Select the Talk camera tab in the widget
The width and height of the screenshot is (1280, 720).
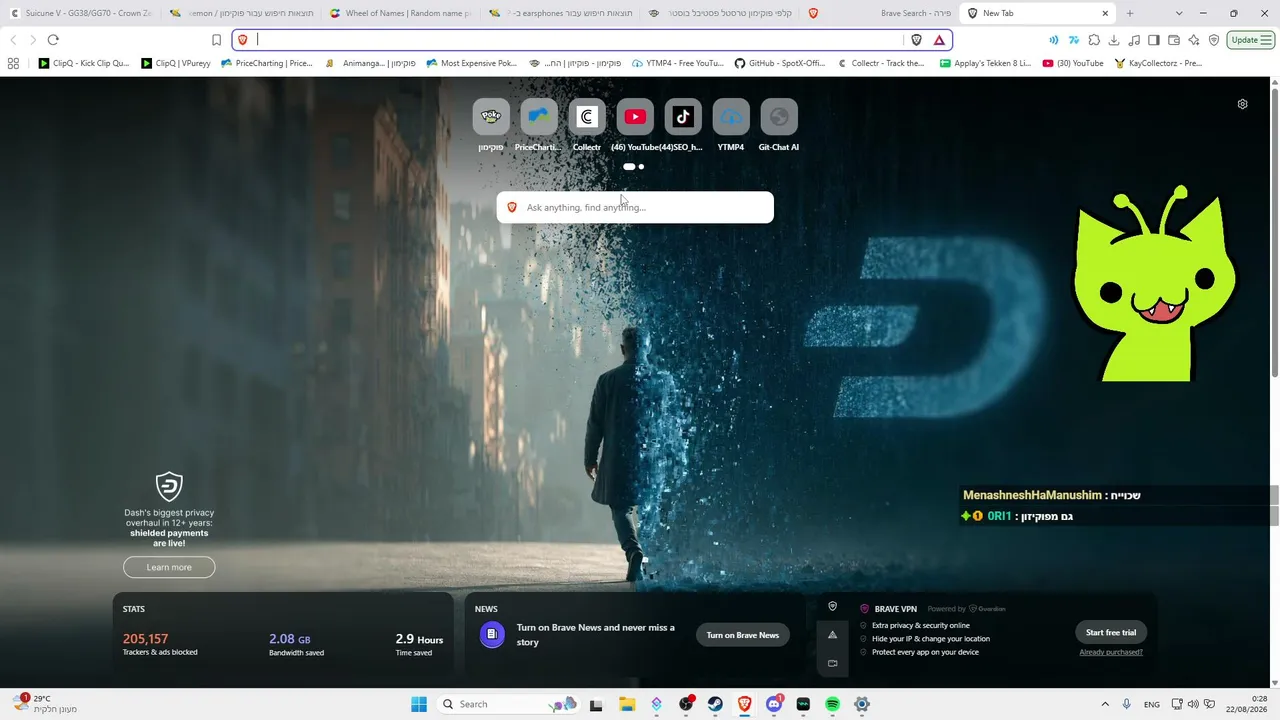click(x=832, y=663)
